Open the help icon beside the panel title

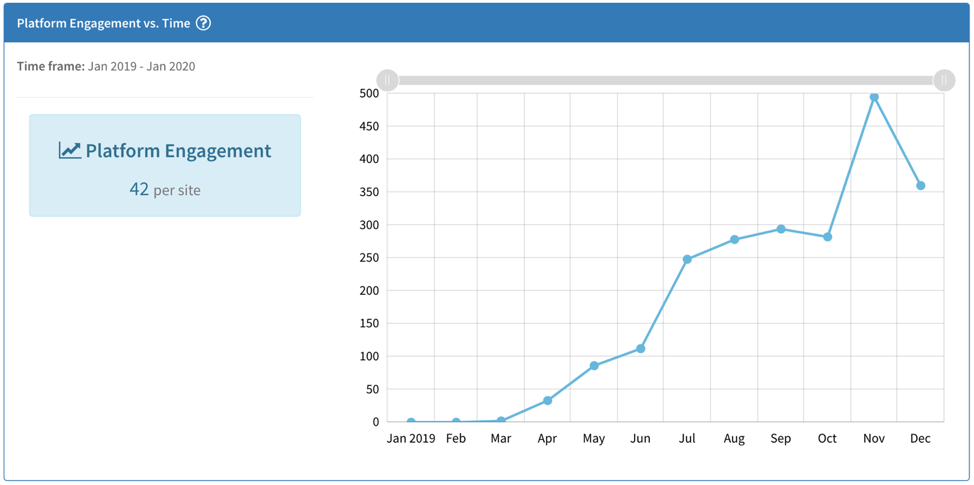point(203,23)
